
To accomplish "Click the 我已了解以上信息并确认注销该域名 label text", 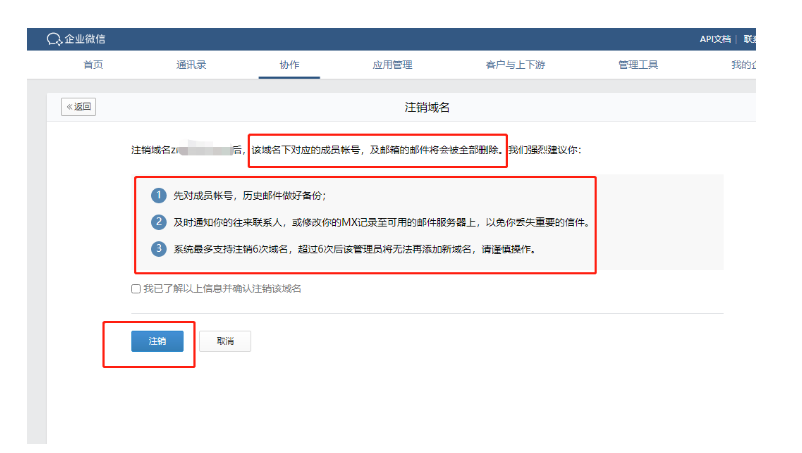I will [x=221, y=289].
